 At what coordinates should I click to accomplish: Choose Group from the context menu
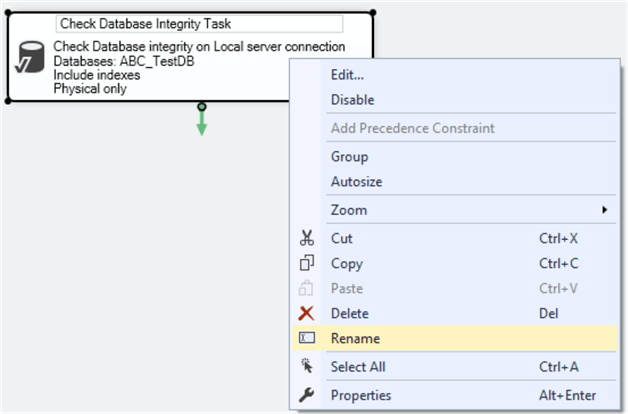coord(349,157)
